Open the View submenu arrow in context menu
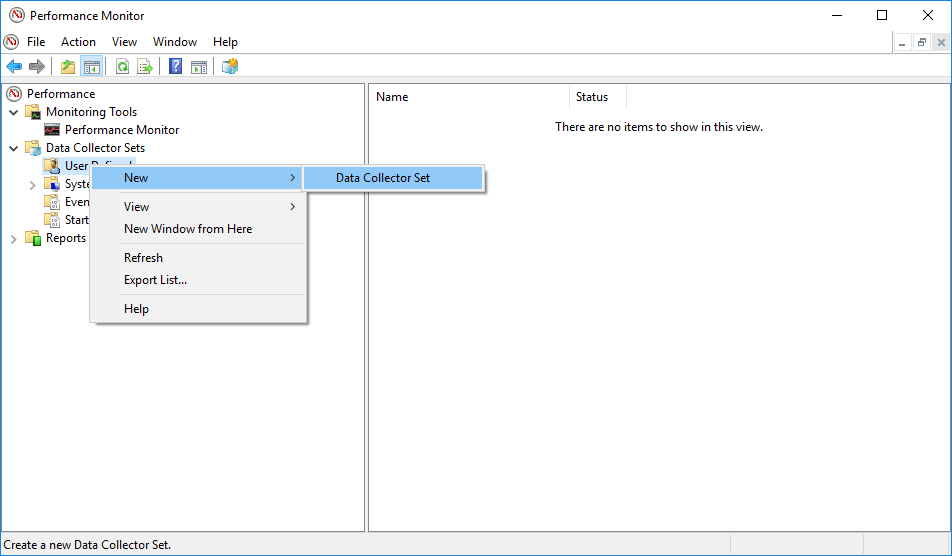 (x=293, y=207)
